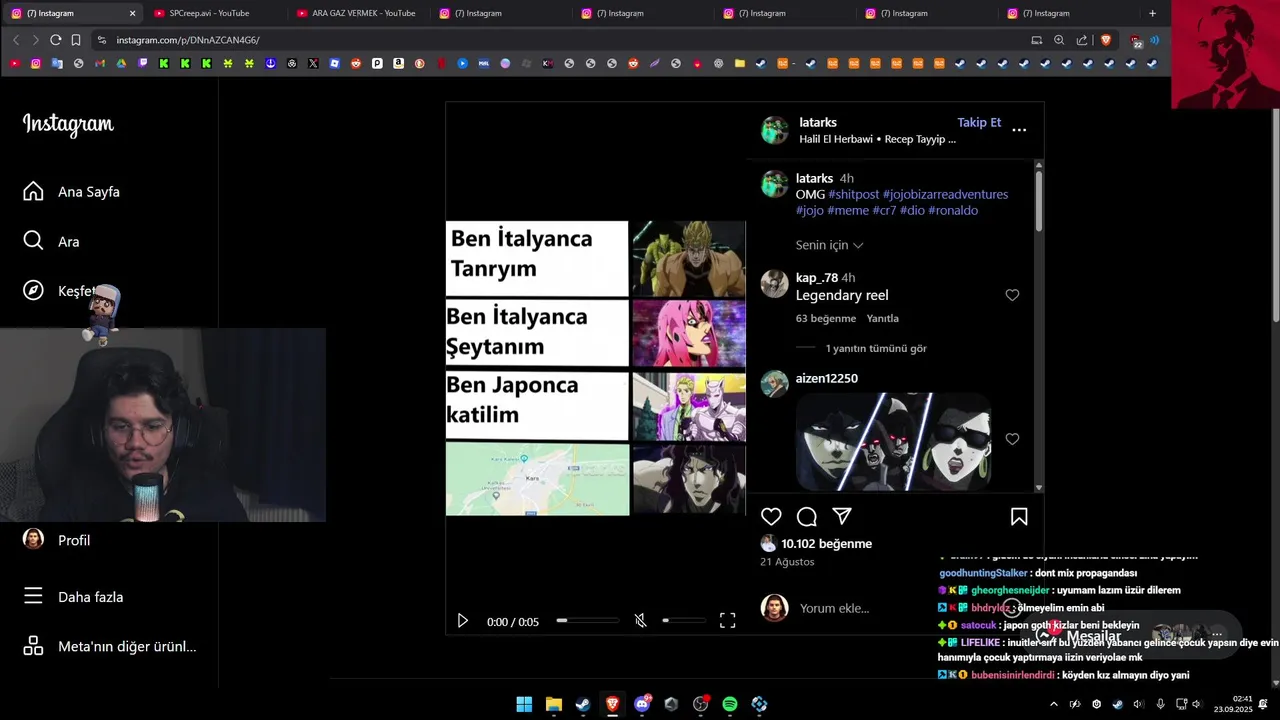The width and height of the screenshot is (1280, 720).
Task: Open the #ronaldo hashtag link
Action: [953, 210]
